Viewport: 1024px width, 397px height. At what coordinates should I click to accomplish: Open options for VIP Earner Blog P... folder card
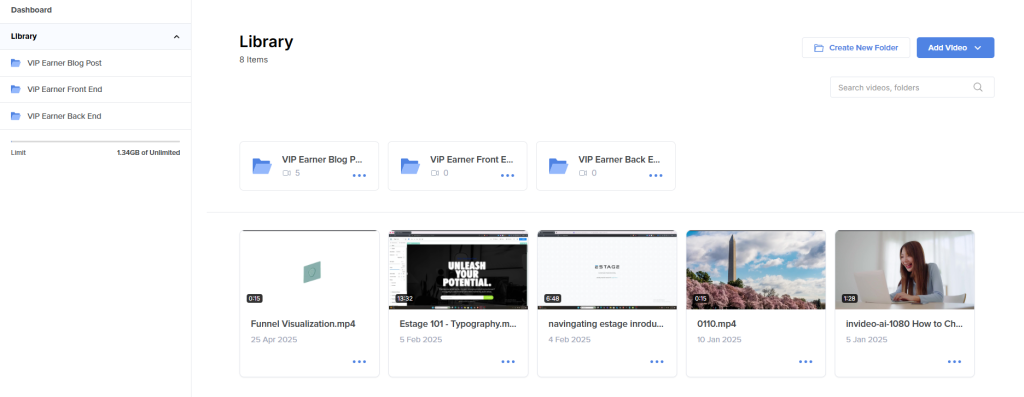coord(359,176)
